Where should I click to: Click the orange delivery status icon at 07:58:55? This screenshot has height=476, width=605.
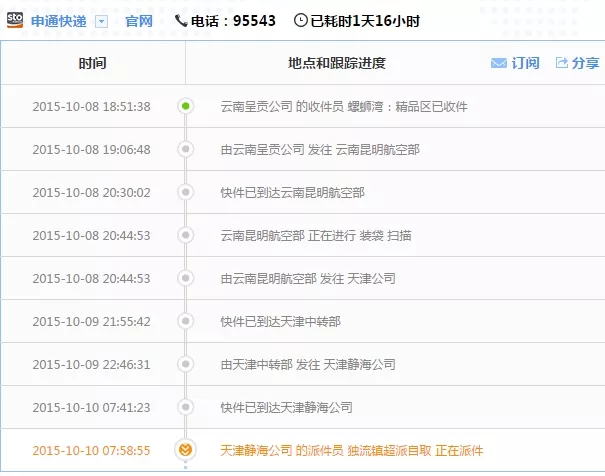point(186,450)
